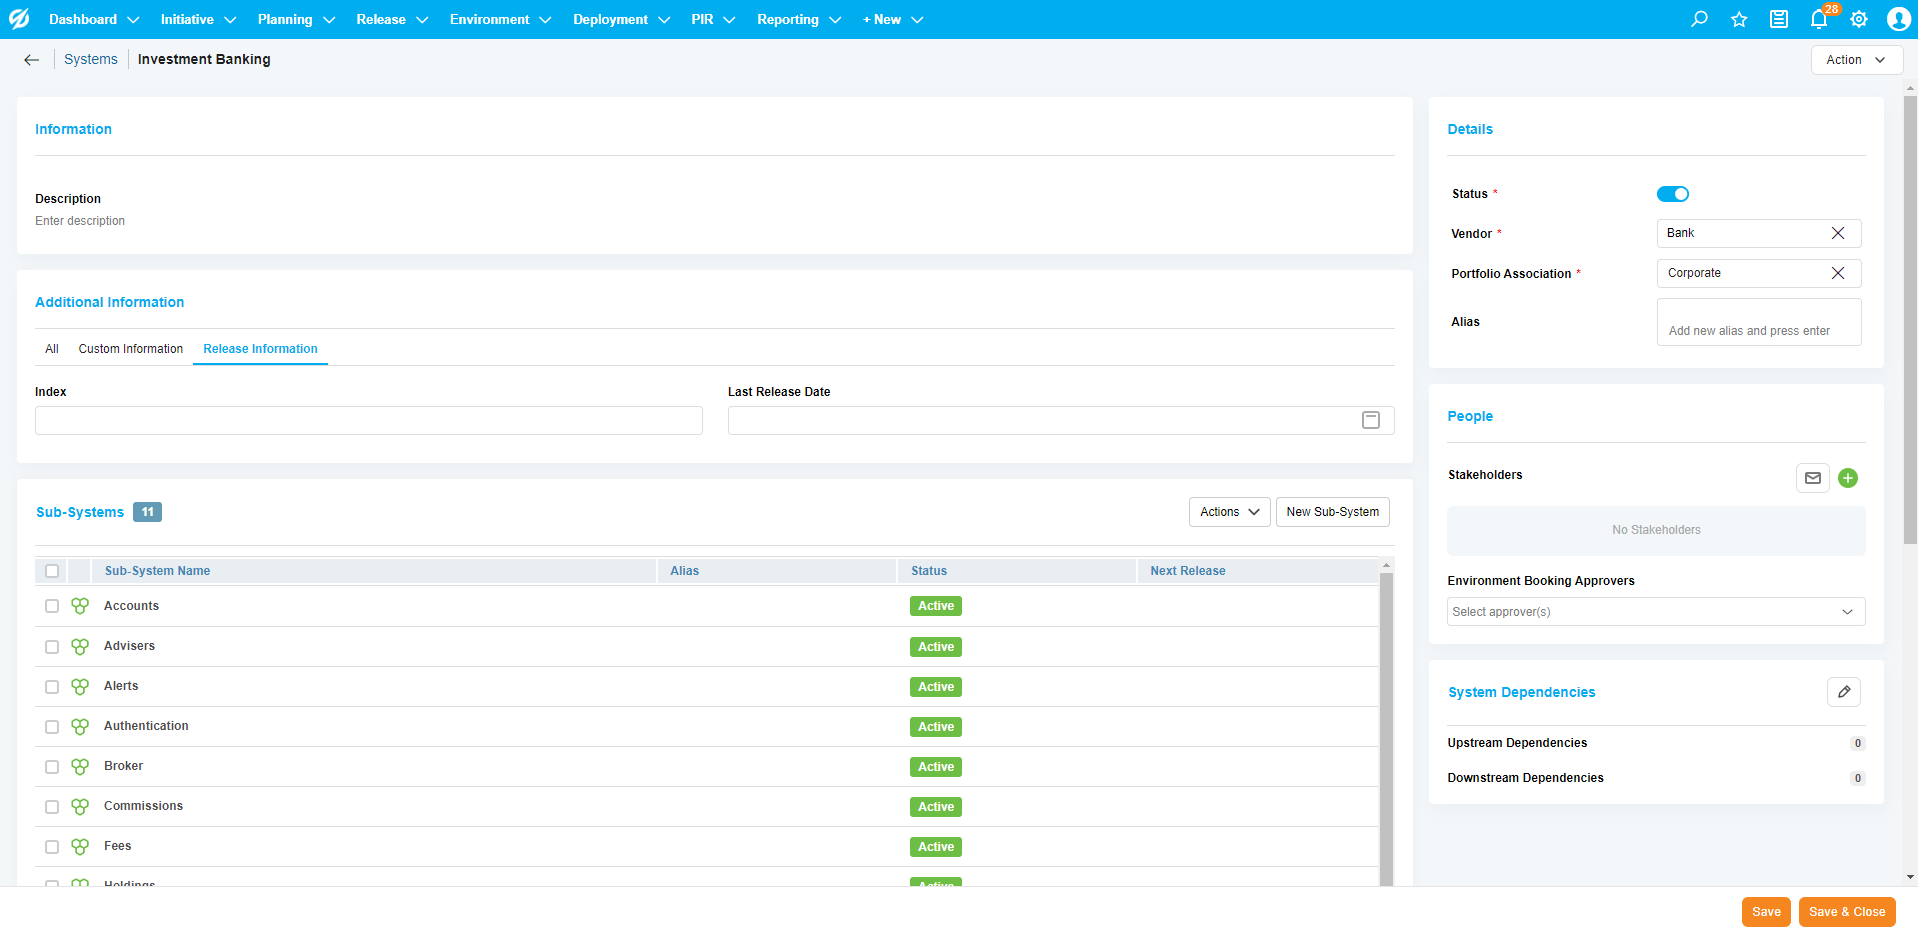Click the add stakeholder plus icon

tap(1848, 478)
